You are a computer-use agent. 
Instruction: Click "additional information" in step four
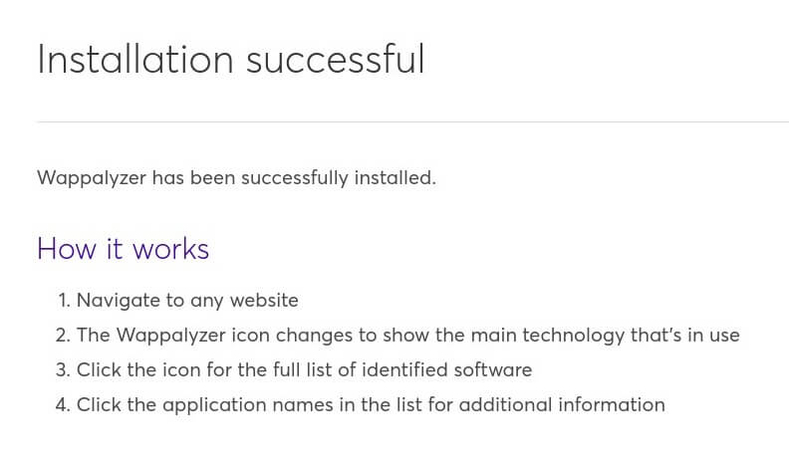pyautogui.click(x=562, y=405)
